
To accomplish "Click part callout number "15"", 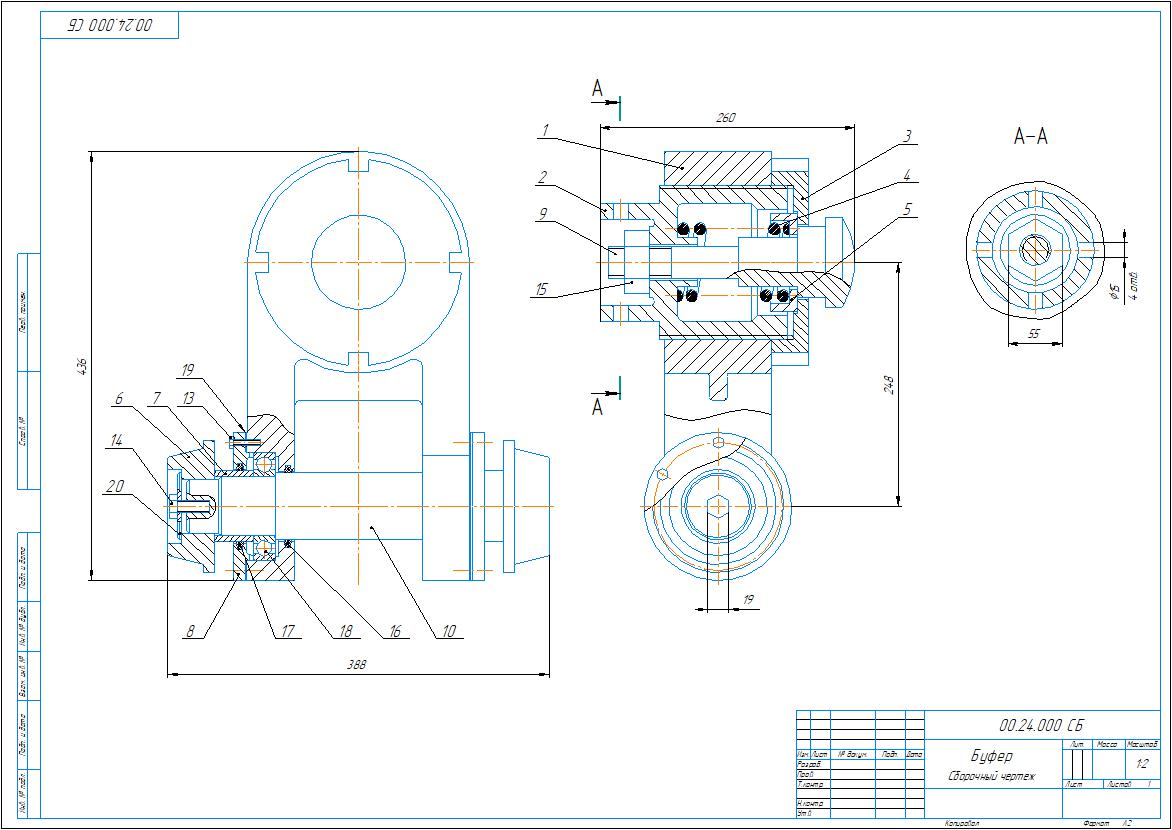I will [542, 290].
